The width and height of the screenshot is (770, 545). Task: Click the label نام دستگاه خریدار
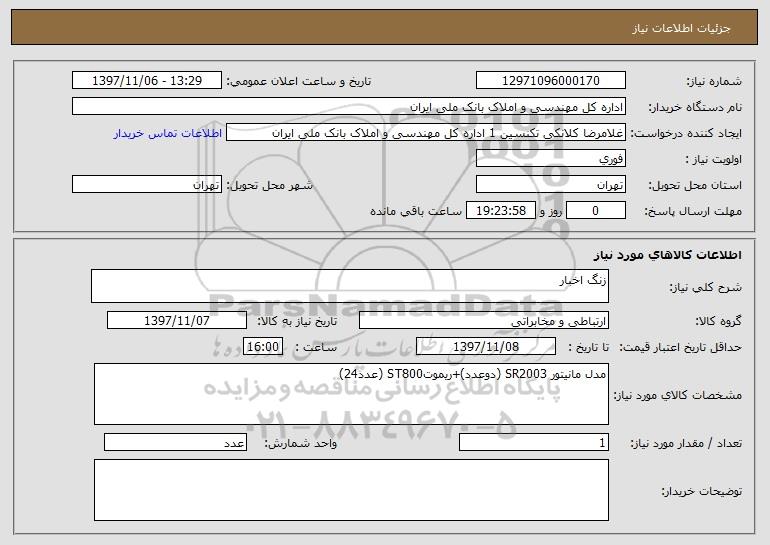click(695, 108)
